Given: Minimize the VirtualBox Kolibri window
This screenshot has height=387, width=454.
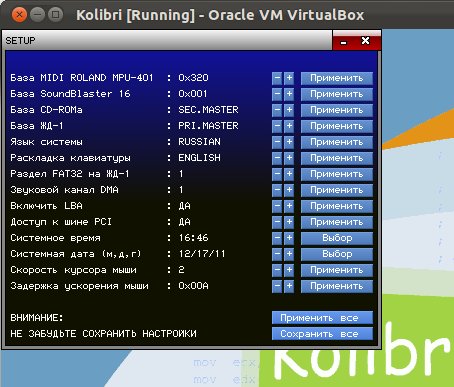Looking at the screenshot, I should [x=37, y=15].
